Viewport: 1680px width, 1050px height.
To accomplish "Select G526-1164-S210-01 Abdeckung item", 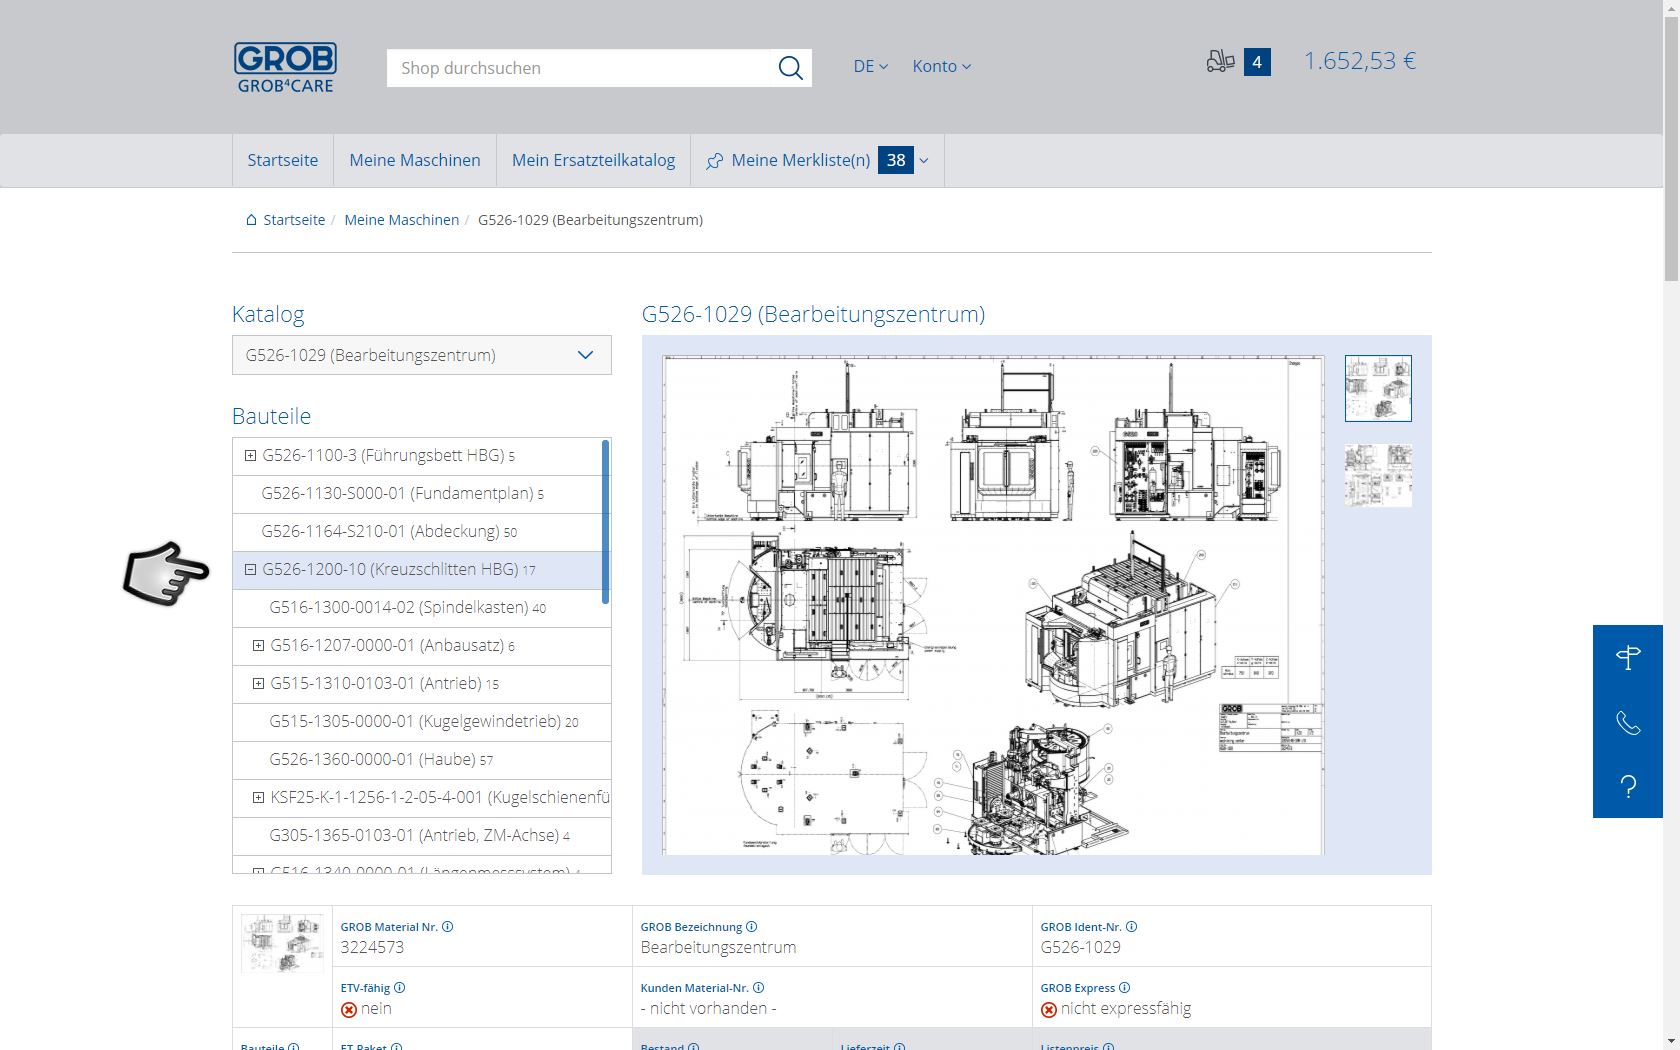I will coord(421,532).
